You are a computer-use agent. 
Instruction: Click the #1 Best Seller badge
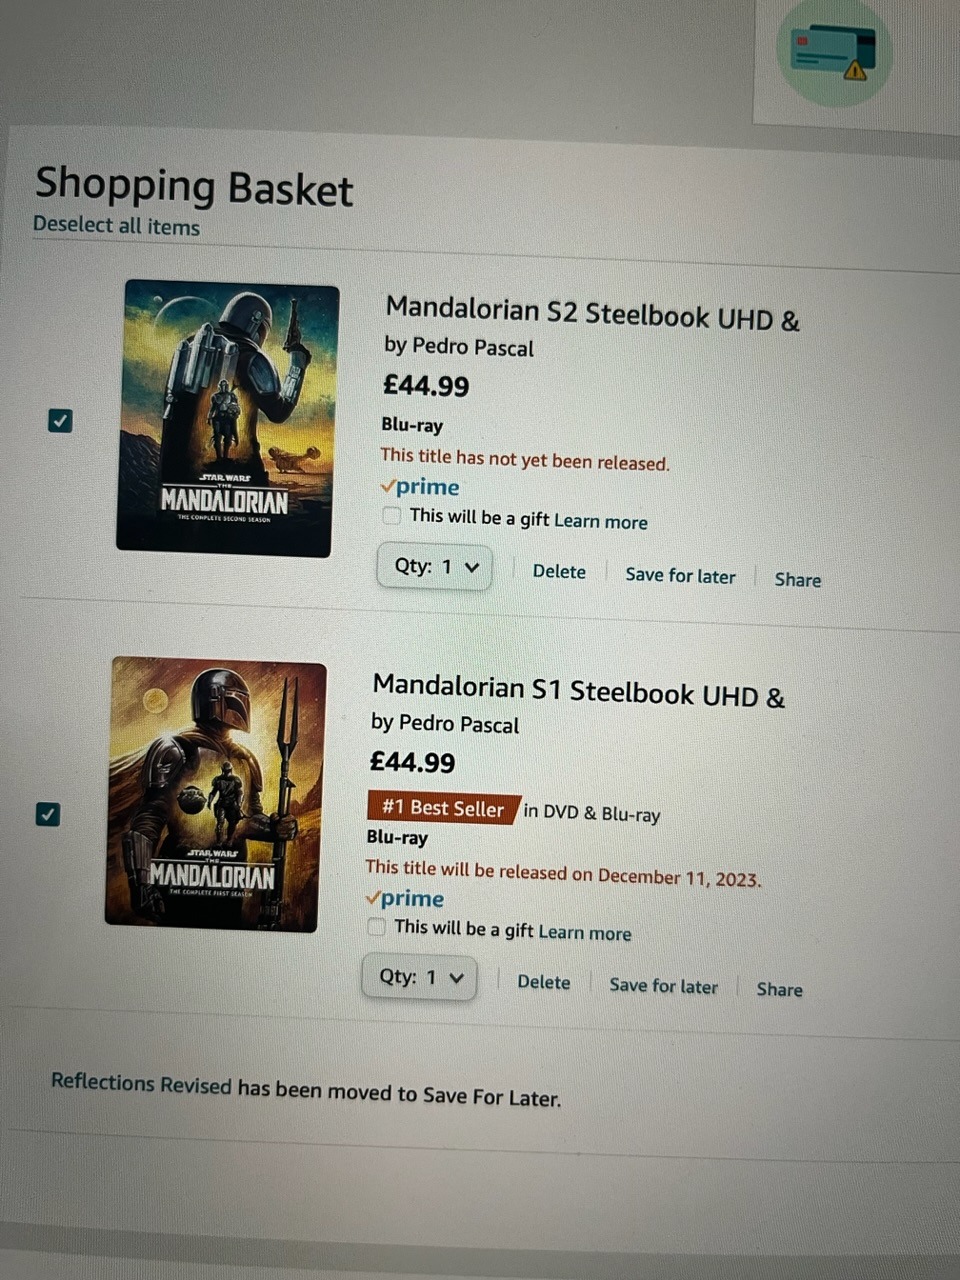443,808
